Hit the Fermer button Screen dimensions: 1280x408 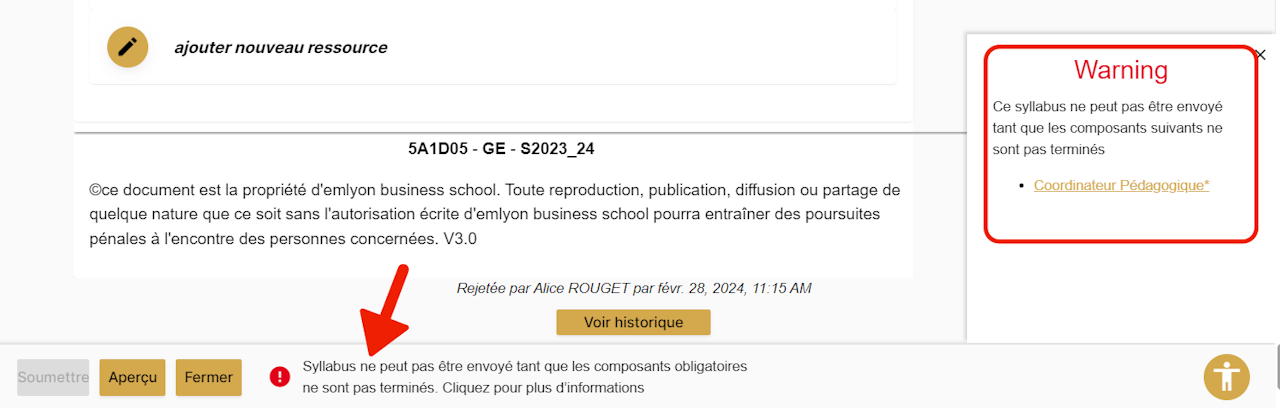[x=209, y=377]
